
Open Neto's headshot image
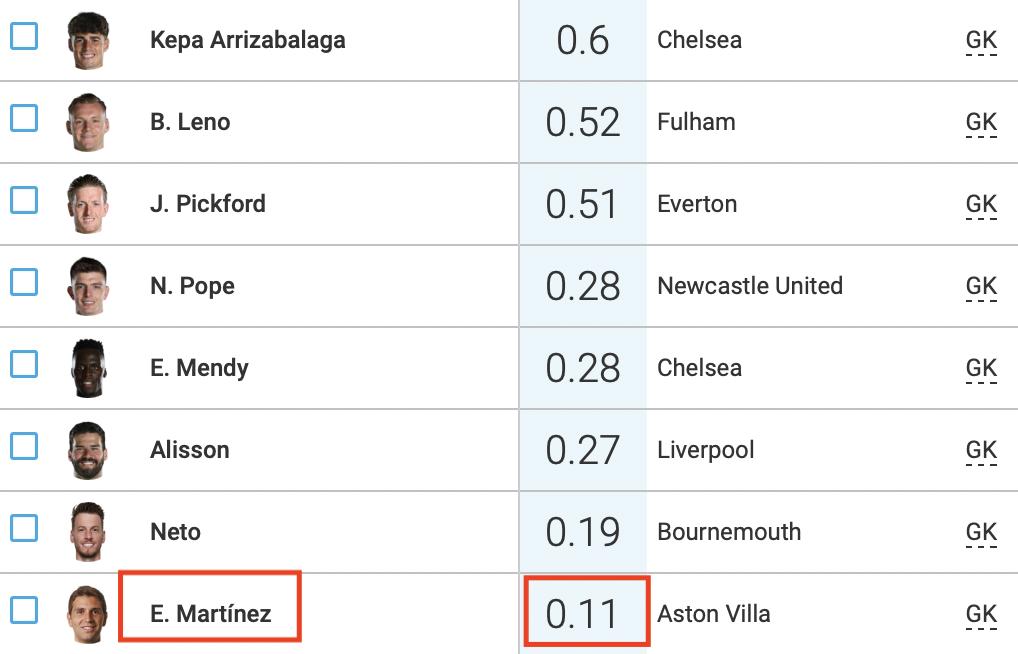click(88, 533)
